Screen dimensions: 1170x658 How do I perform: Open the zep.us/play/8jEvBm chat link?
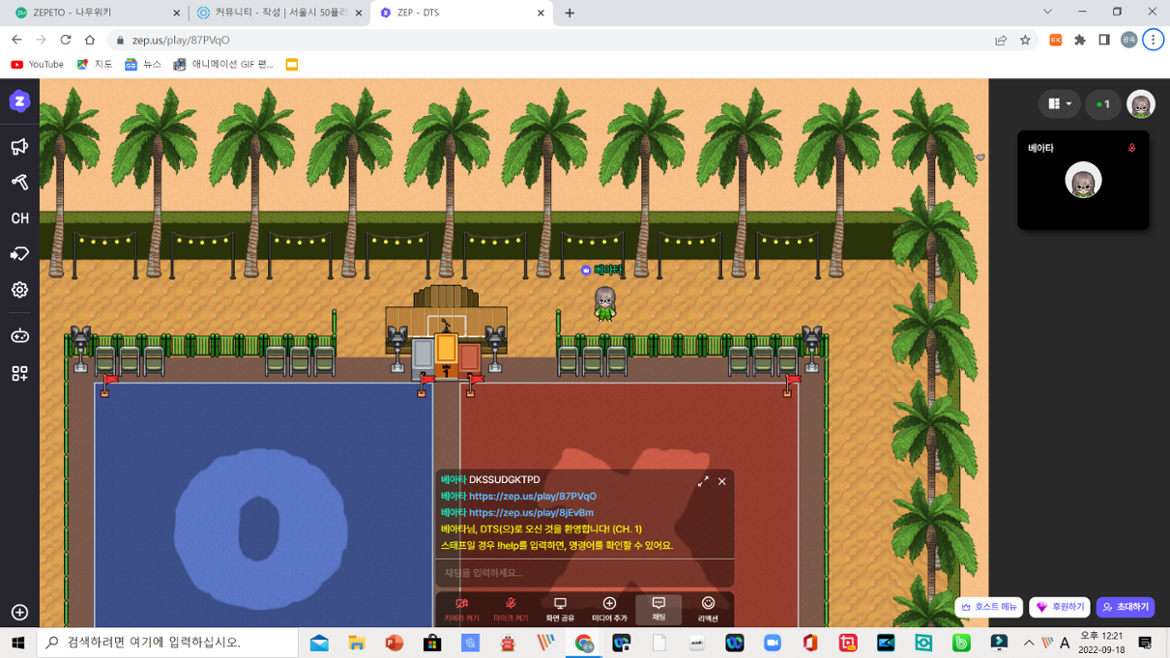[x=531, y=513]
